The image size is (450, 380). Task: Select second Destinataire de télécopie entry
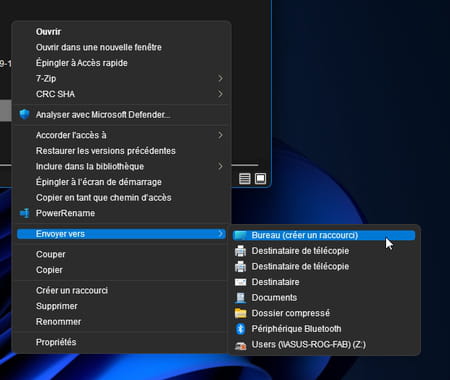tap(324, 266)
